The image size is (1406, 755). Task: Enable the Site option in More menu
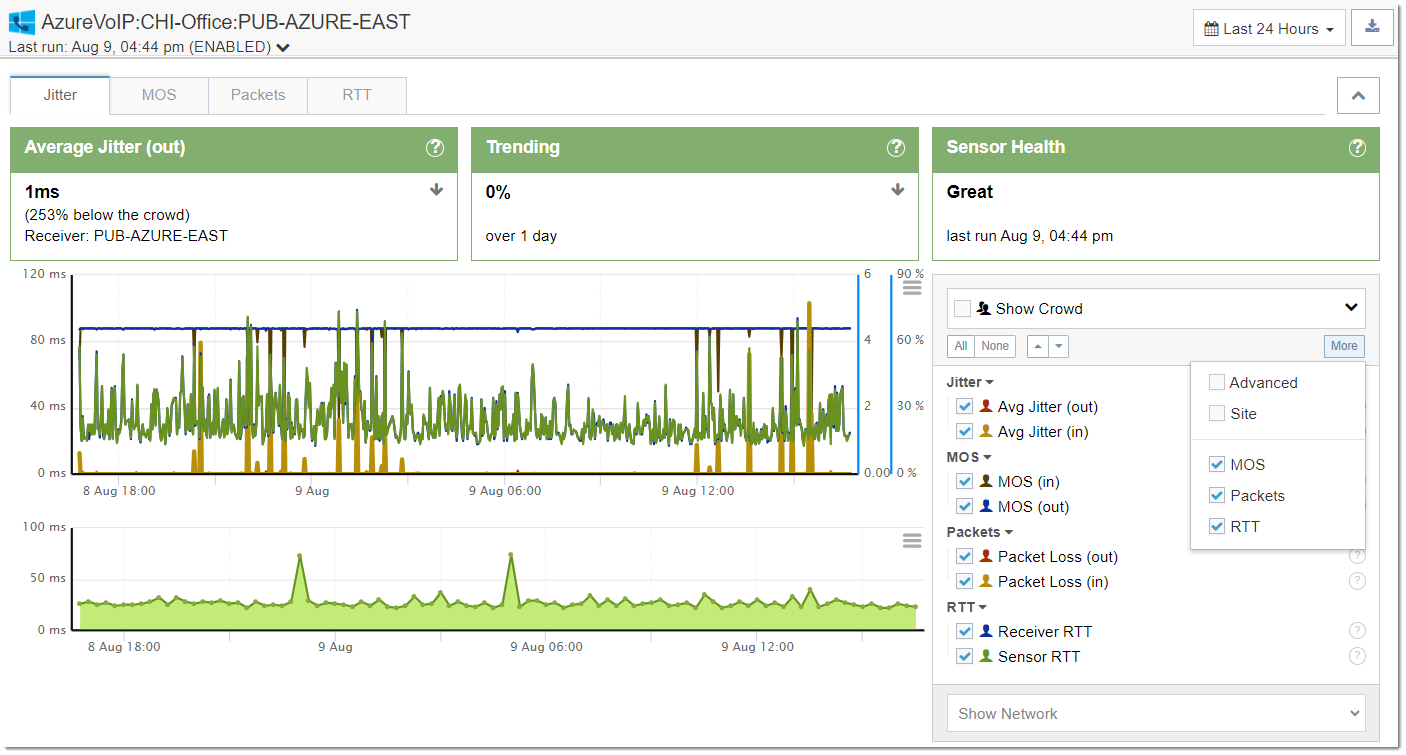pos(1217,413)
